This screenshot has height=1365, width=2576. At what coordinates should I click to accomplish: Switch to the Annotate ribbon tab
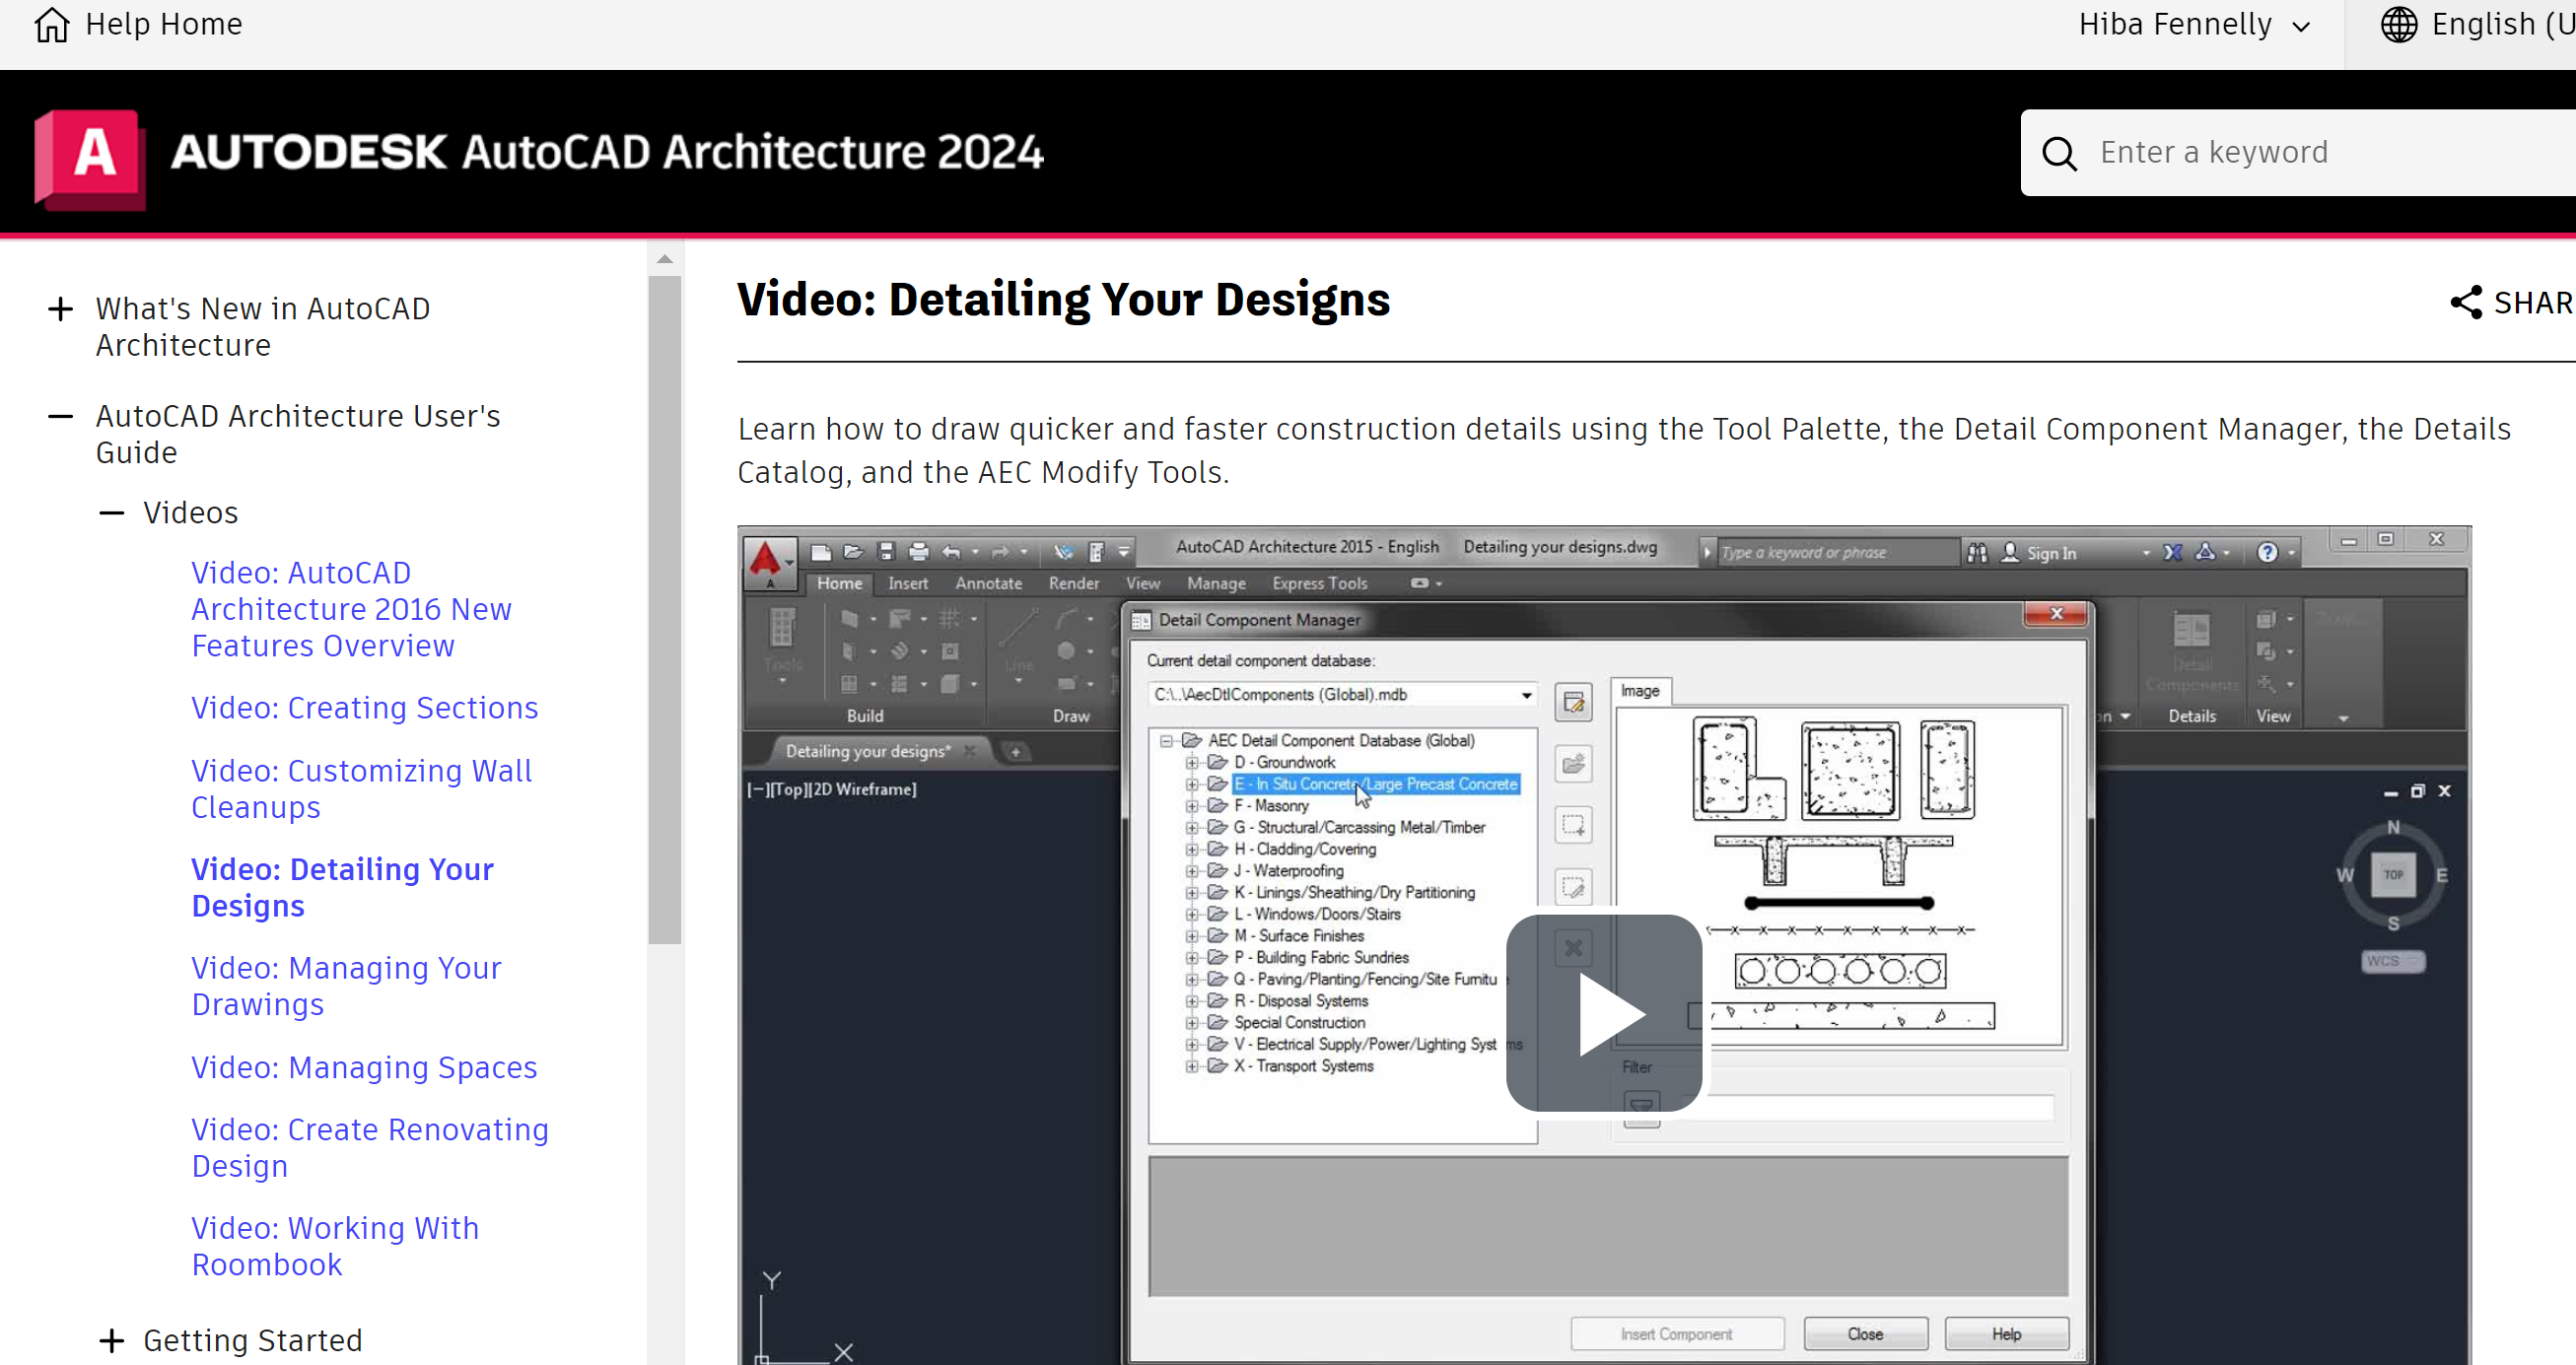pos(988,584)
